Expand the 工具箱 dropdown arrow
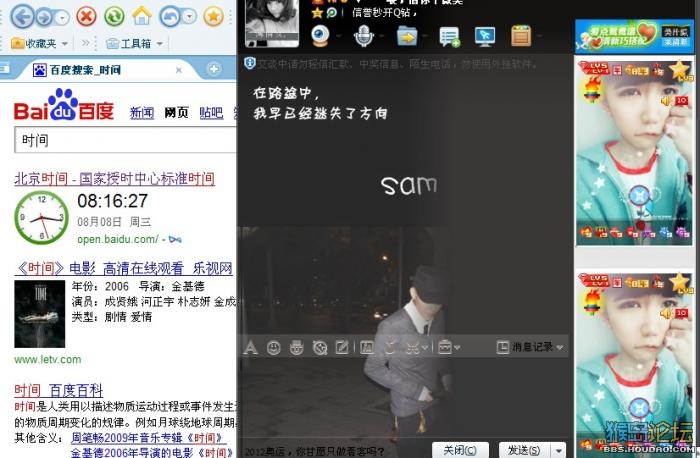Screen dimensions: 700x458 (160, 44)
